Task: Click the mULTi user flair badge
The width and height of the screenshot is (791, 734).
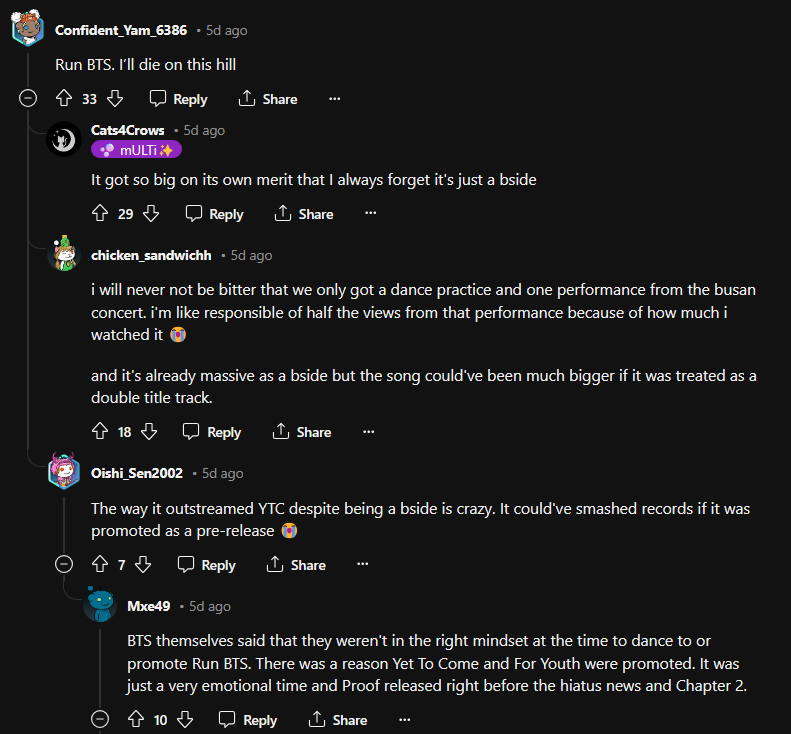Action: click(x=136, y=150)
